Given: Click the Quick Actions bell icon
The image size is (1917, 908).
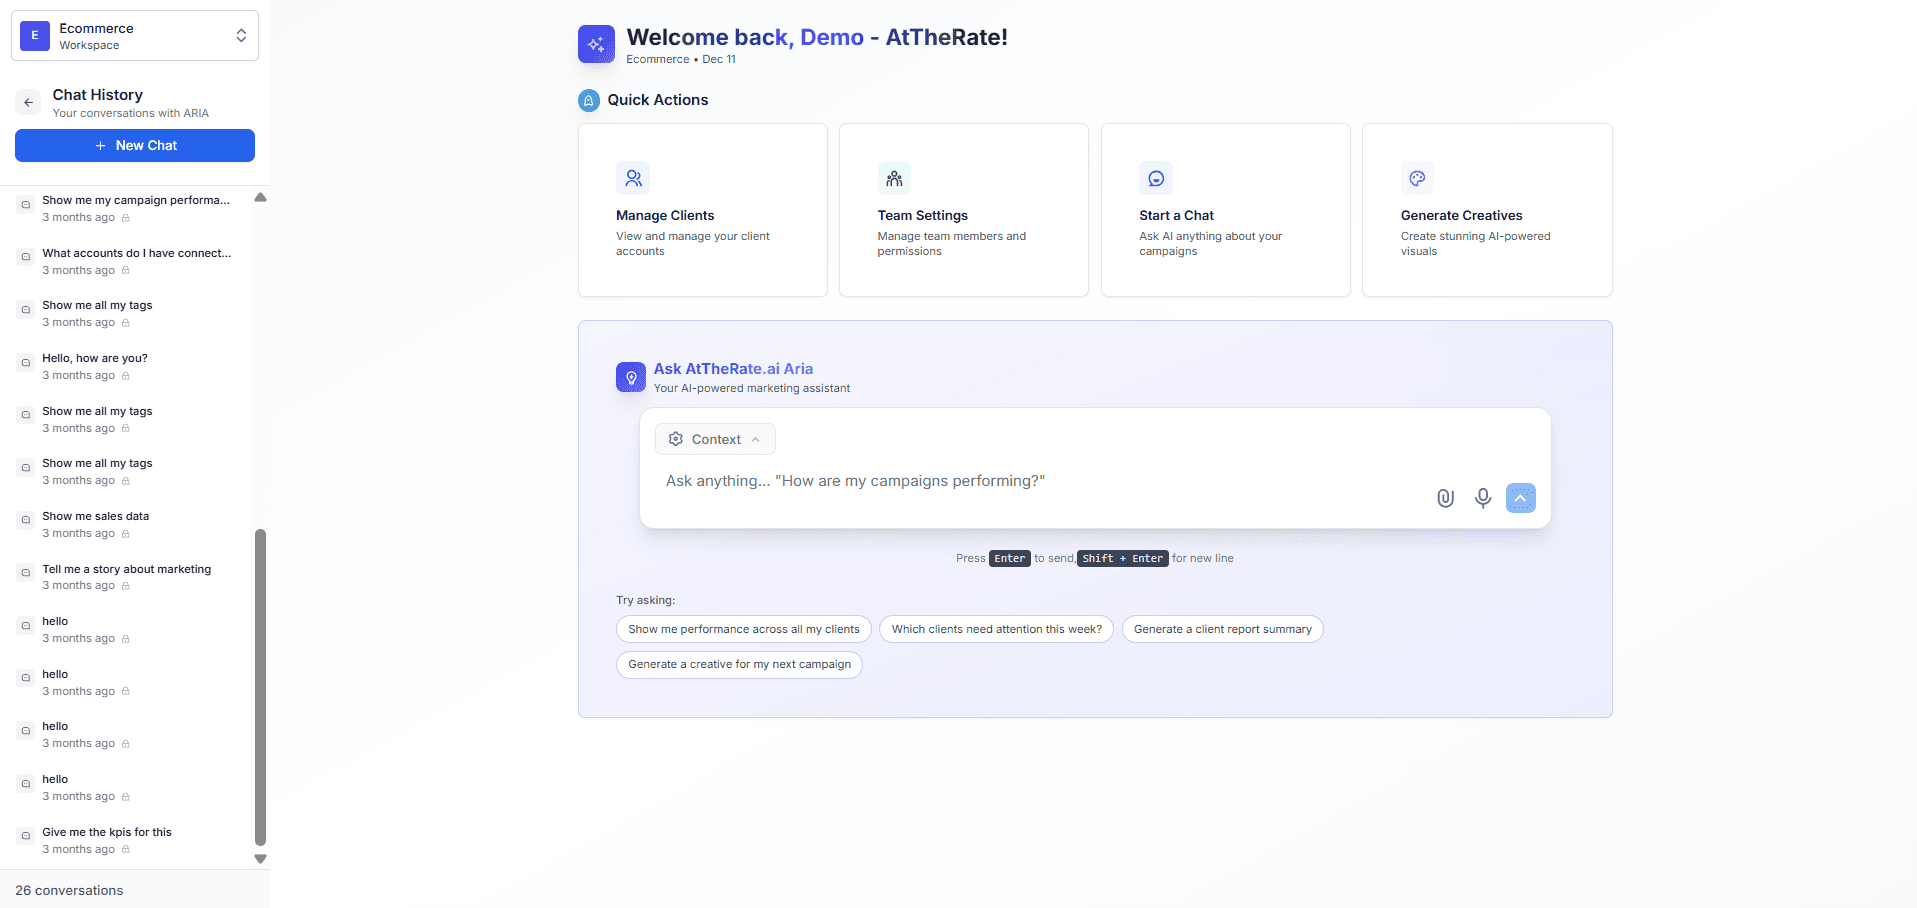Looking at the screenshot, I should click(x=589, y=100).
